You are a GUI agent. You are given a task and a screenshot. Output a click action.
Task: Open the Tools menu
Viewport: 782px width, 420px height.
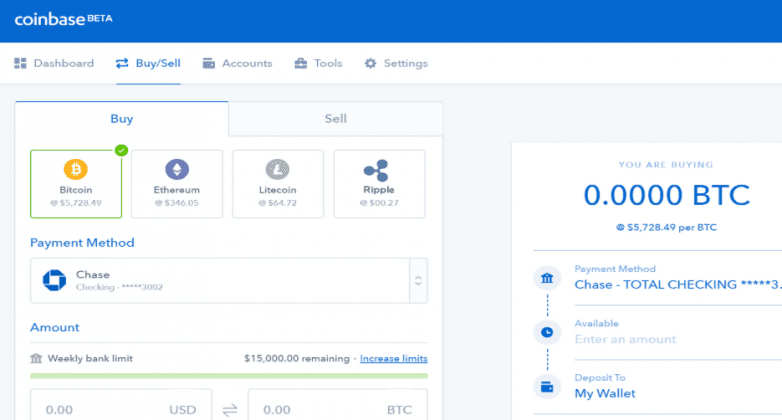pyautogui.click(x=319, y=63)
